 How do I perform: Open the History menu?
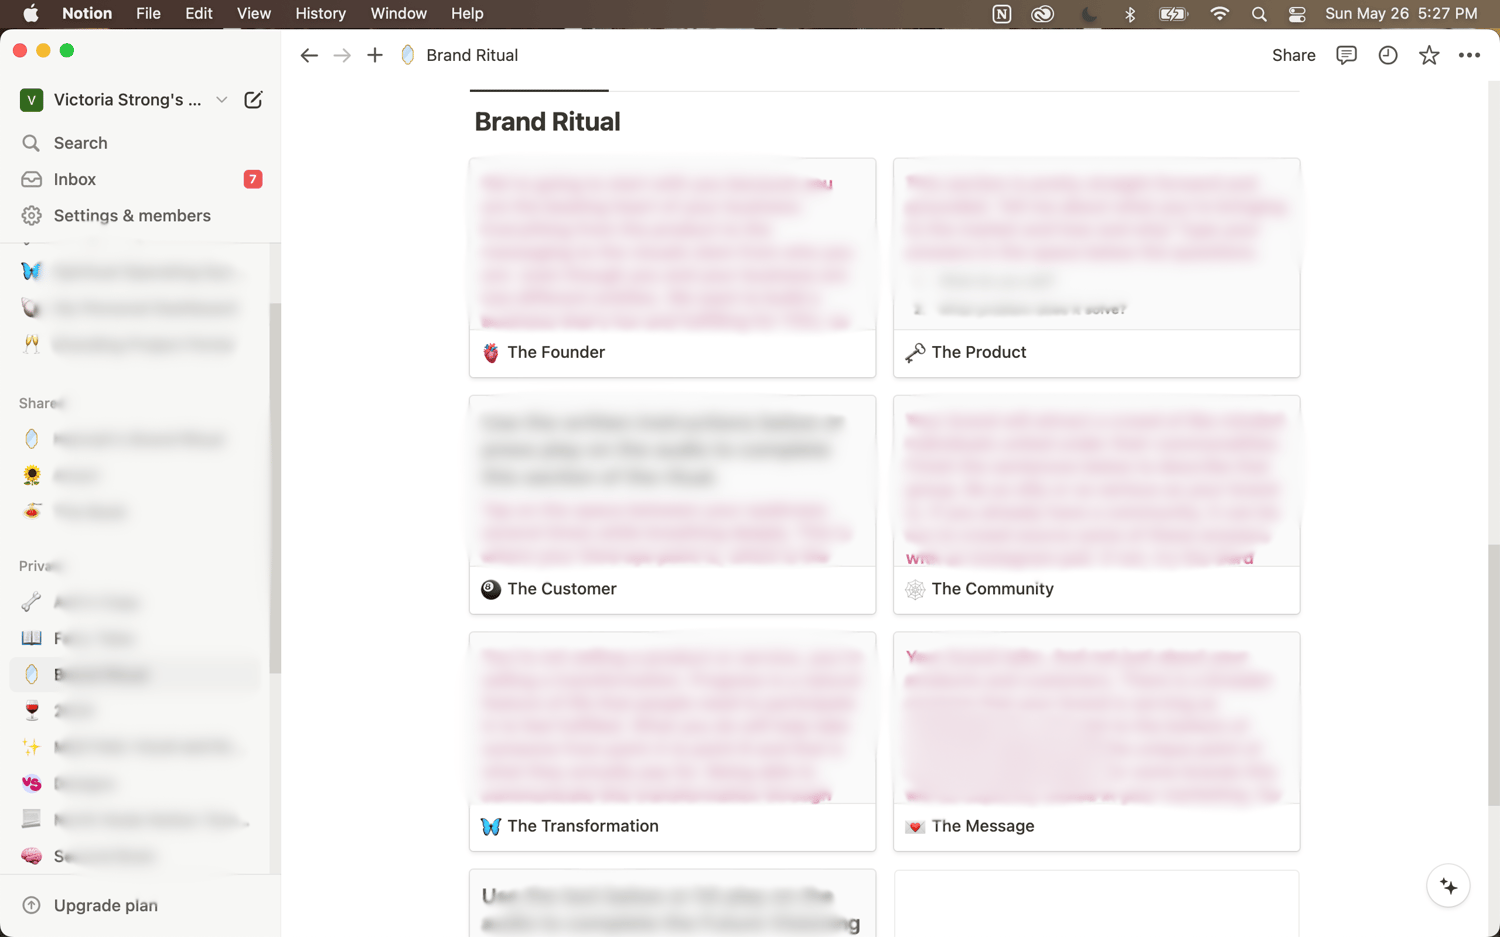[320, 13]
